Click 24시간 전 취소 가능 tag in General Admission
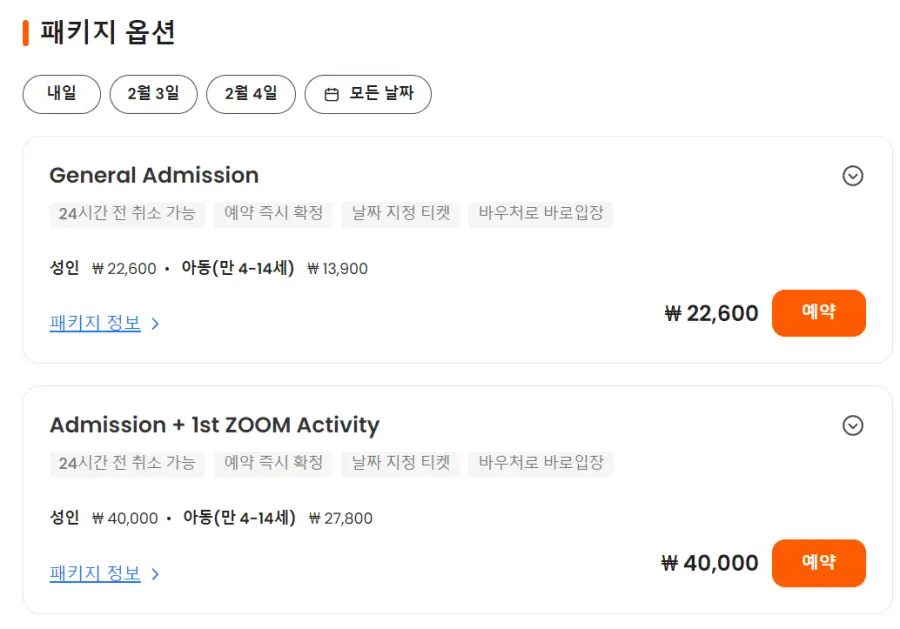900x629 pixels. click(127, 213)
